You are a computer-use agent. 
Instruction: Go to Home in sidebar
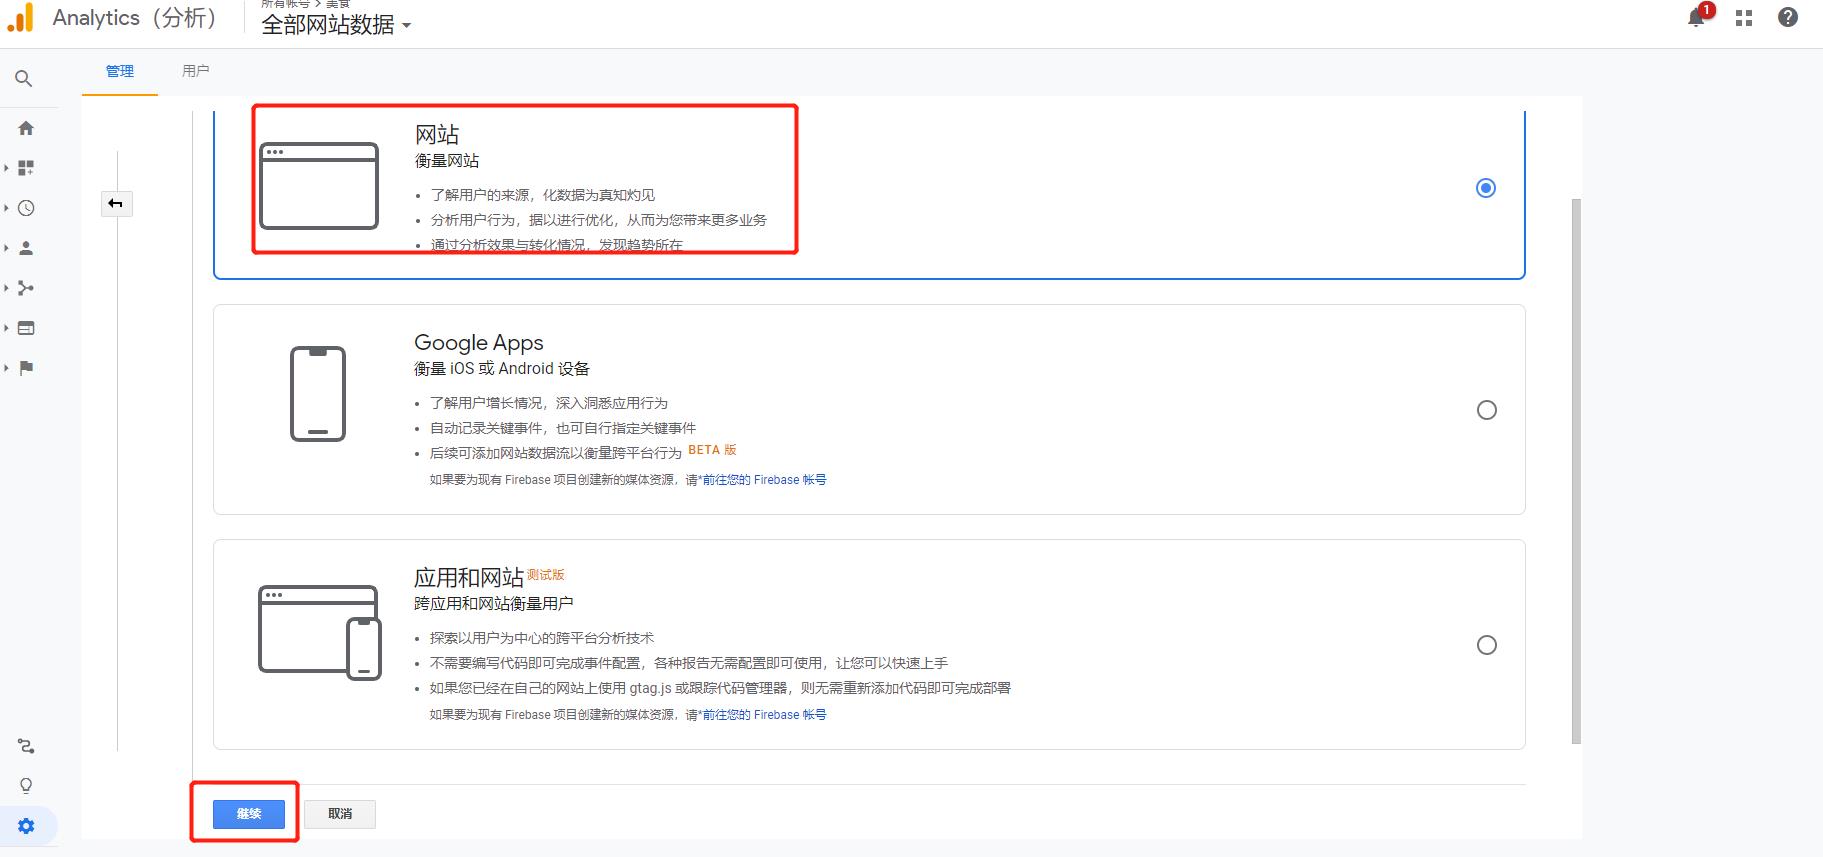(x=26, y=128)
